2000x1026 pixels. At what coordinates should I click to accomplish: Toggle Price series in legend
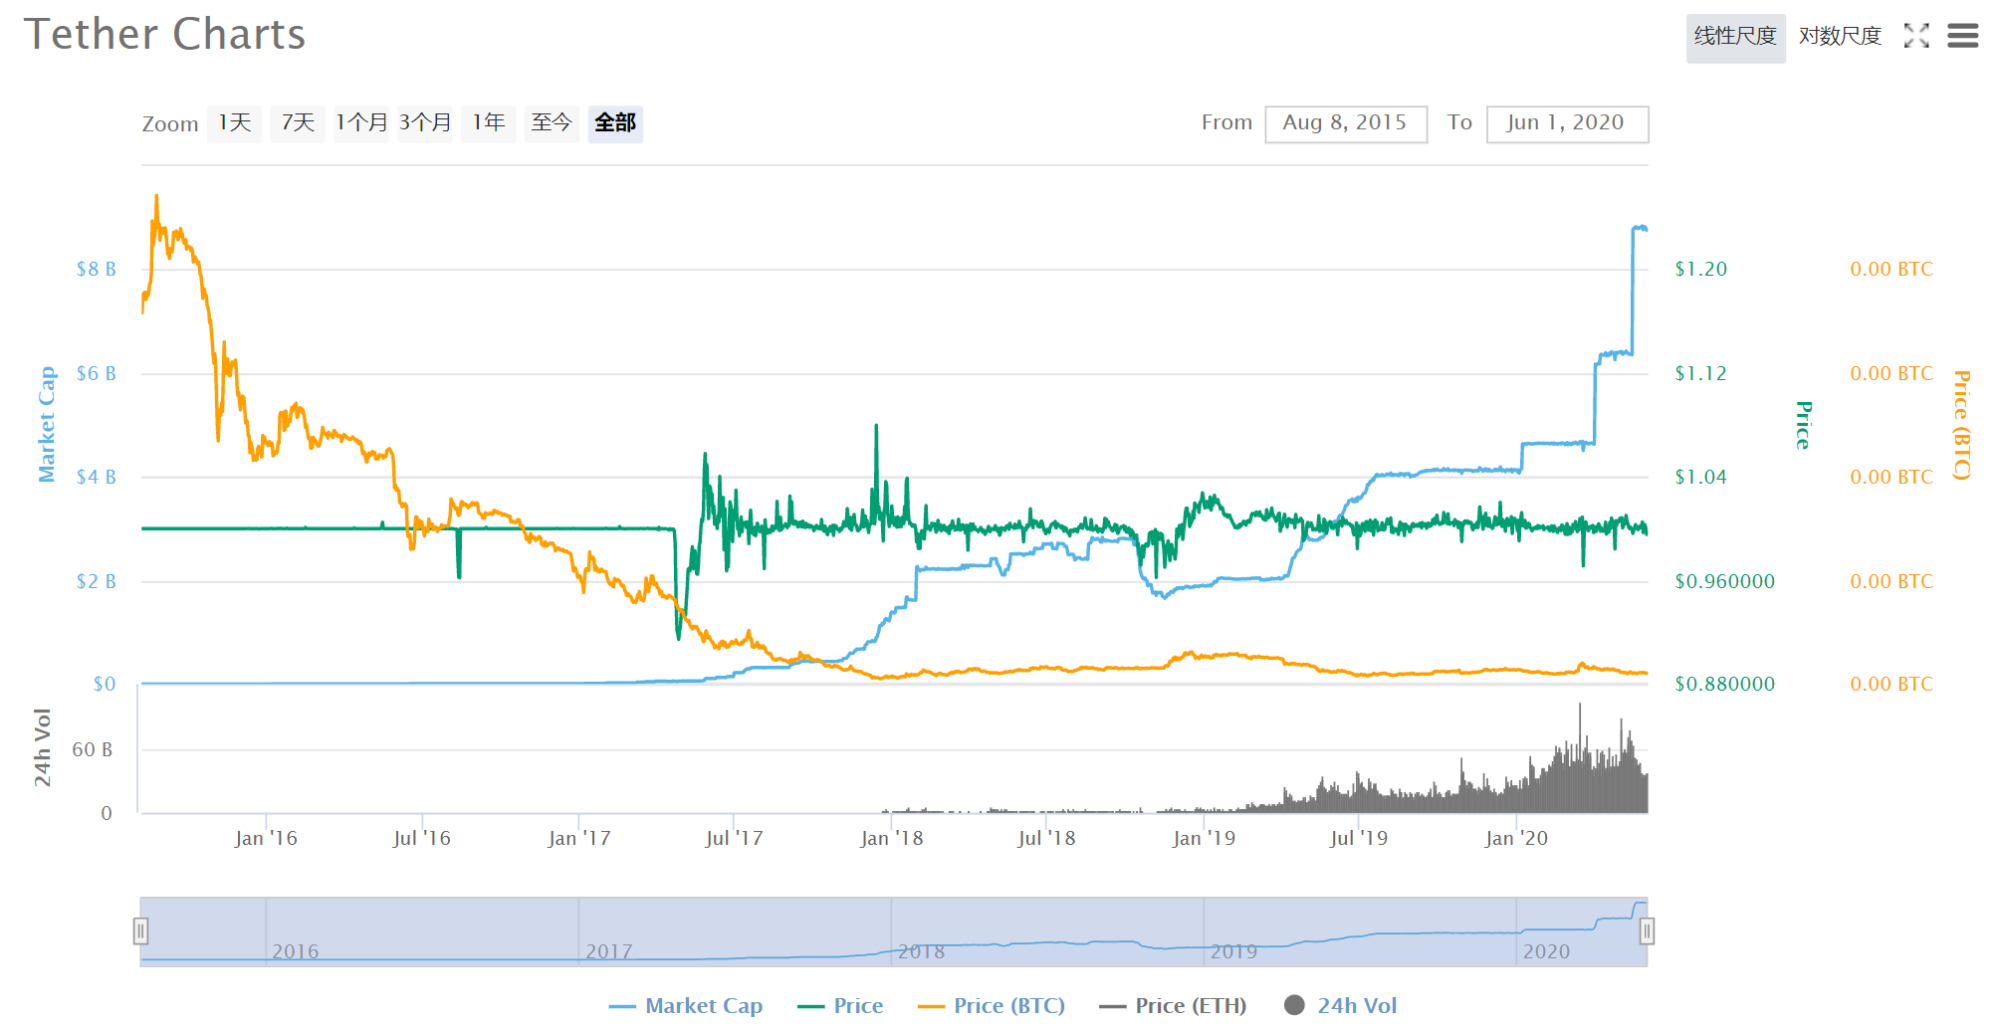pos(841,1006)
